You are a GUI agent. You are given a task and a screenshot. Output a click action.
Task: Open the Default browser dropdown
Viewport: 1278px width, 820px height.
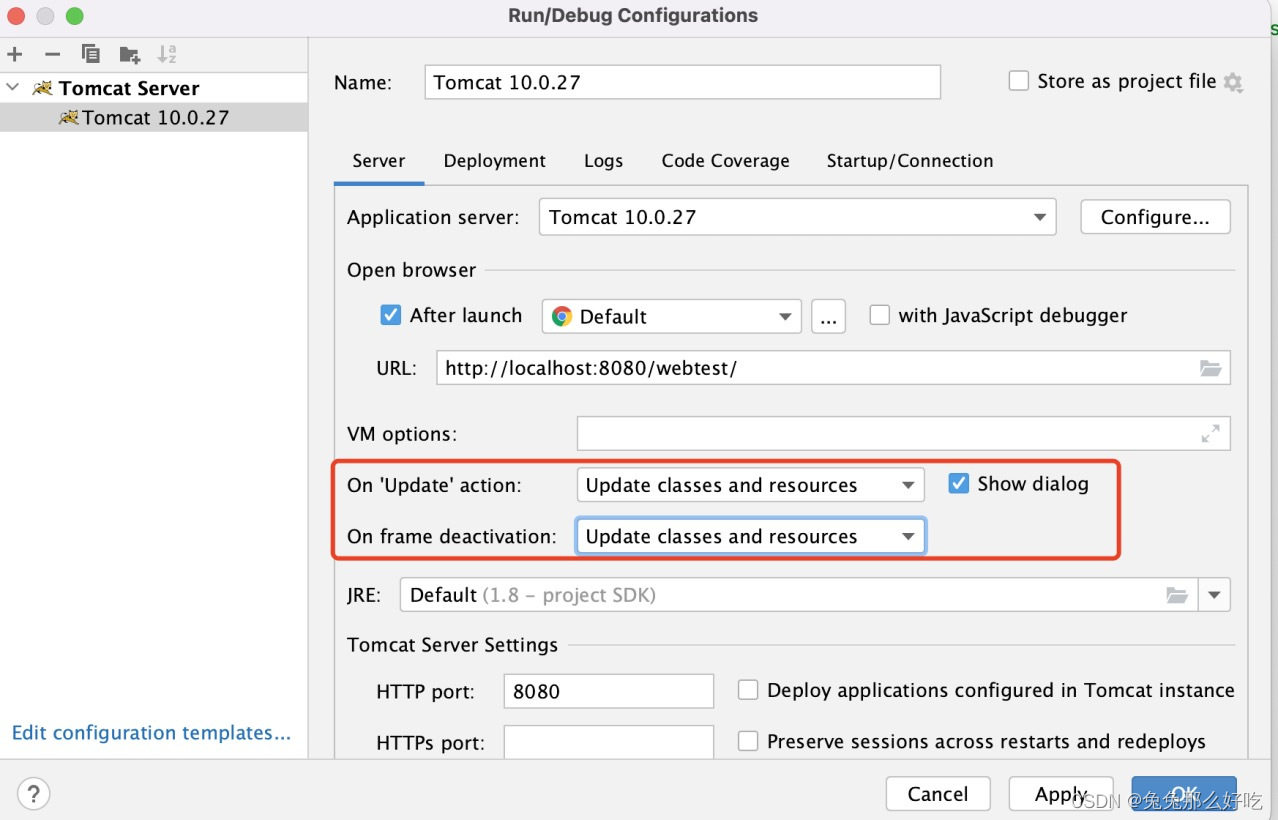click(671, 316)
